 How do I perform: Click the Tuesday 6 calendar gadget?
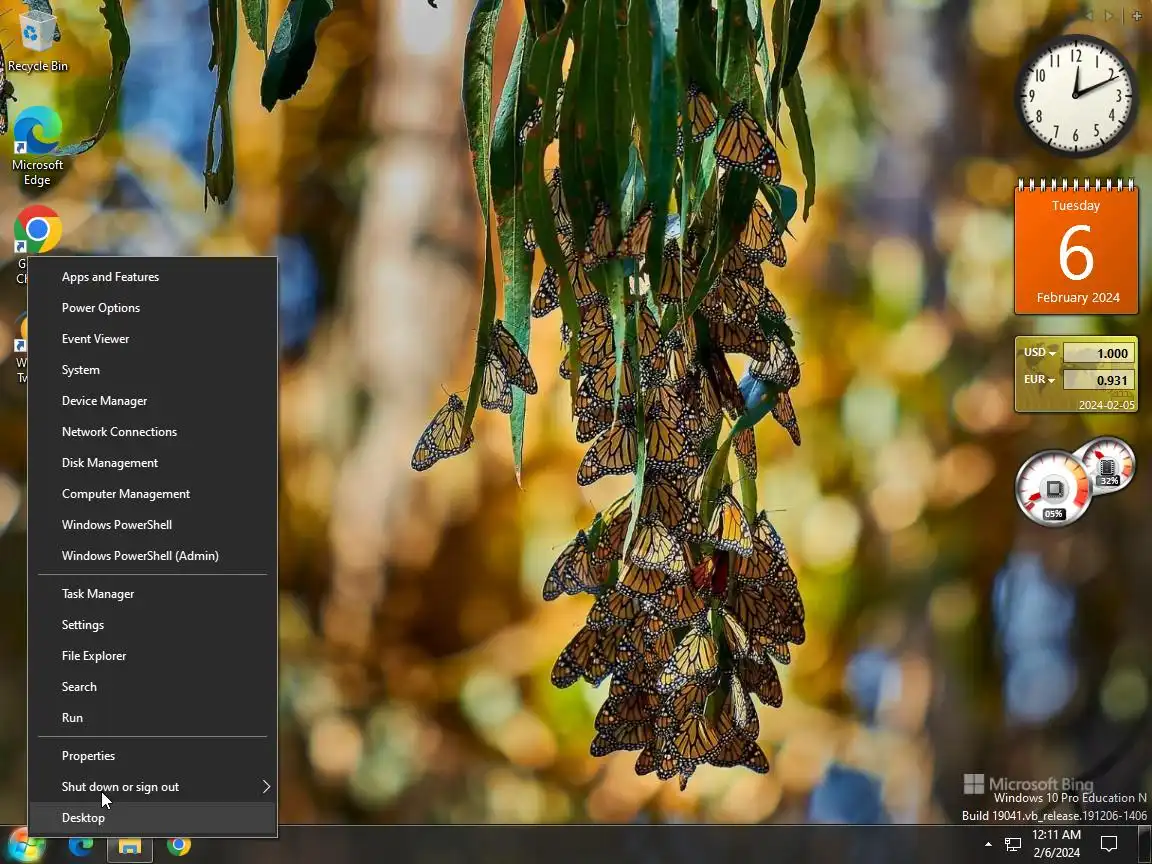tap(1076, 248)
